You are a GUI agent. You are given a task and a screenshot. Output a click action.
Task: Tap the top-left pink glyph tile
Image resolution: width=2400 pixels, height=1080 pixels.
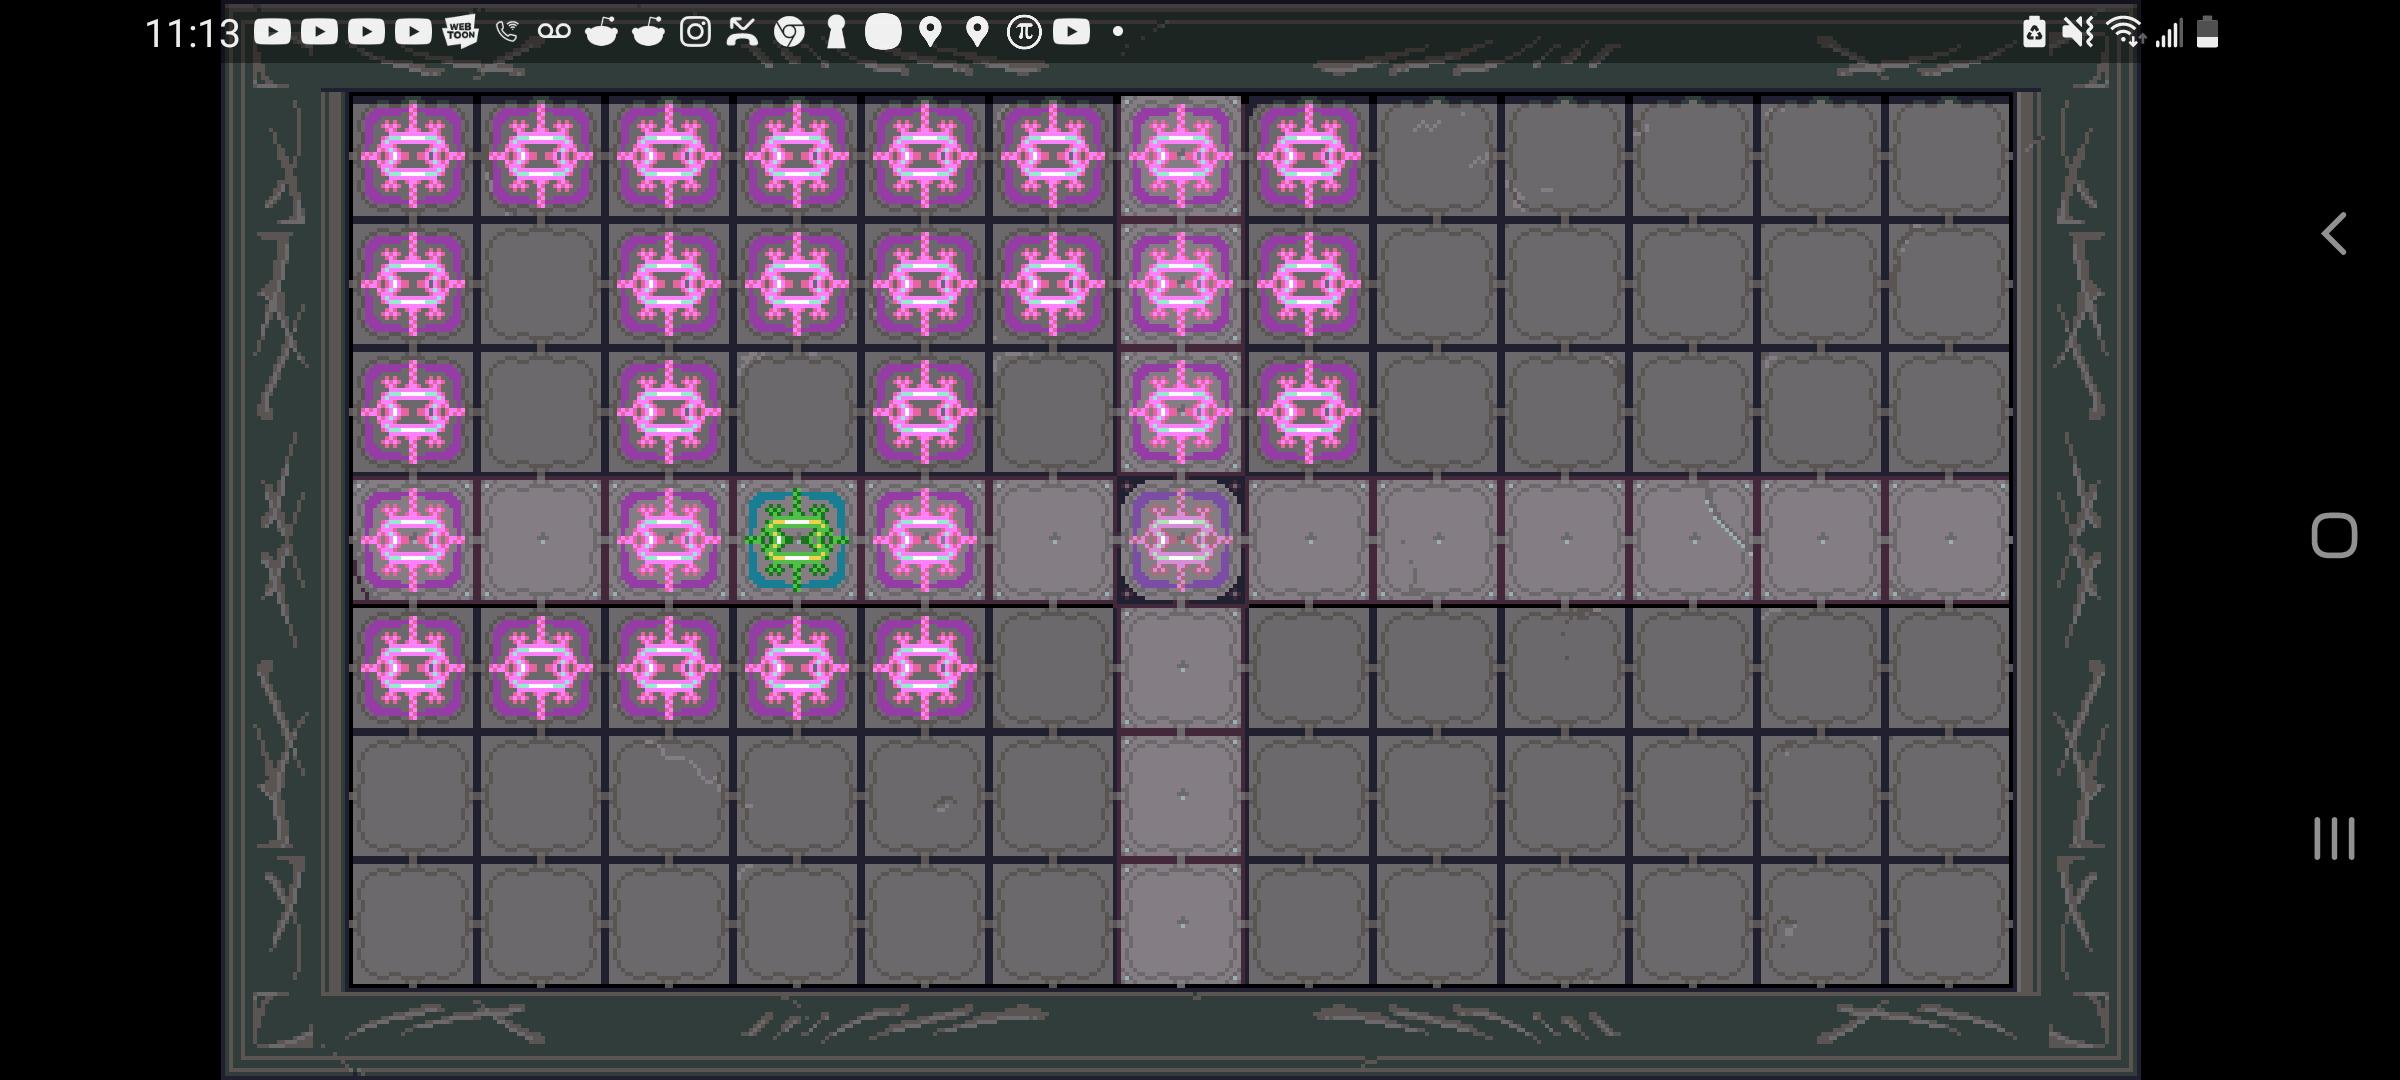coord(413,155)
